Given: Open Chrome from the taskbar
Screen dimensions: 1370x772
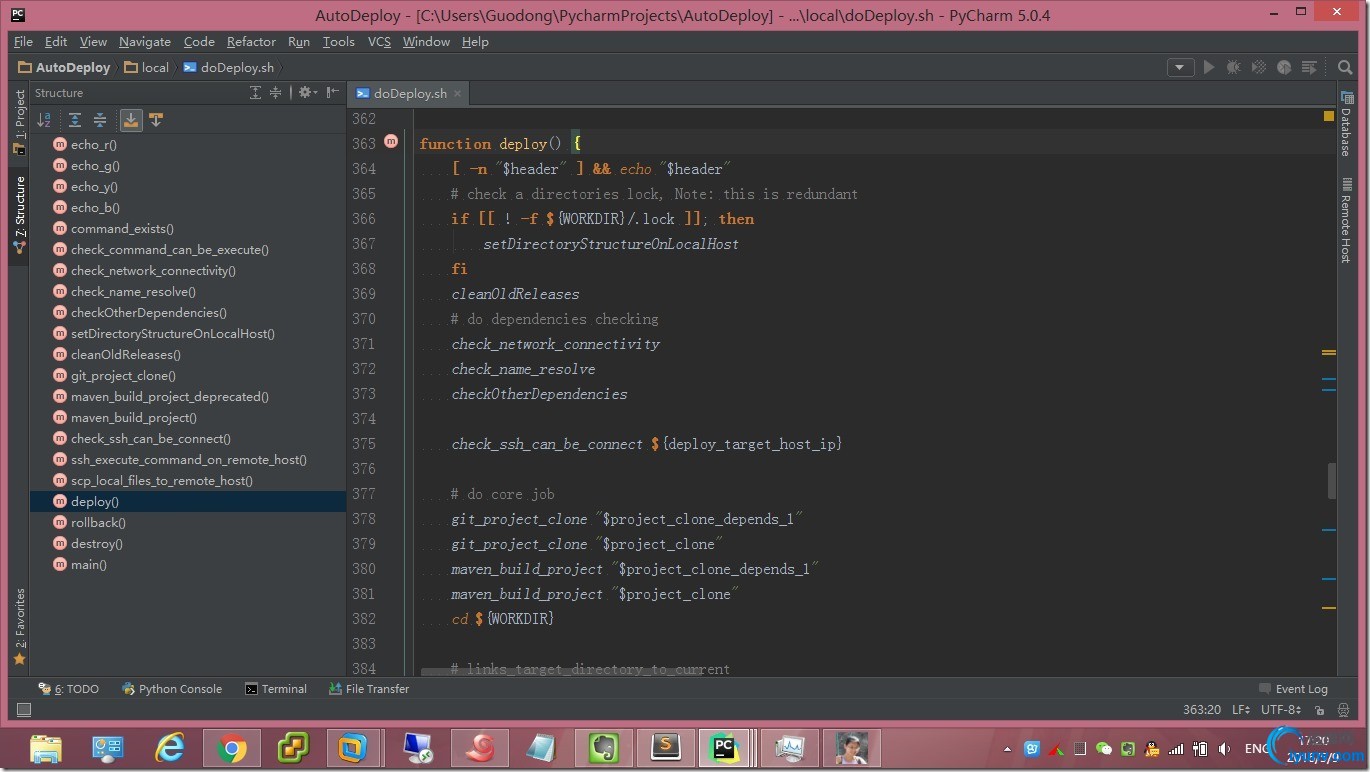Looking at the screenshot, I should [x=232, y=748].
